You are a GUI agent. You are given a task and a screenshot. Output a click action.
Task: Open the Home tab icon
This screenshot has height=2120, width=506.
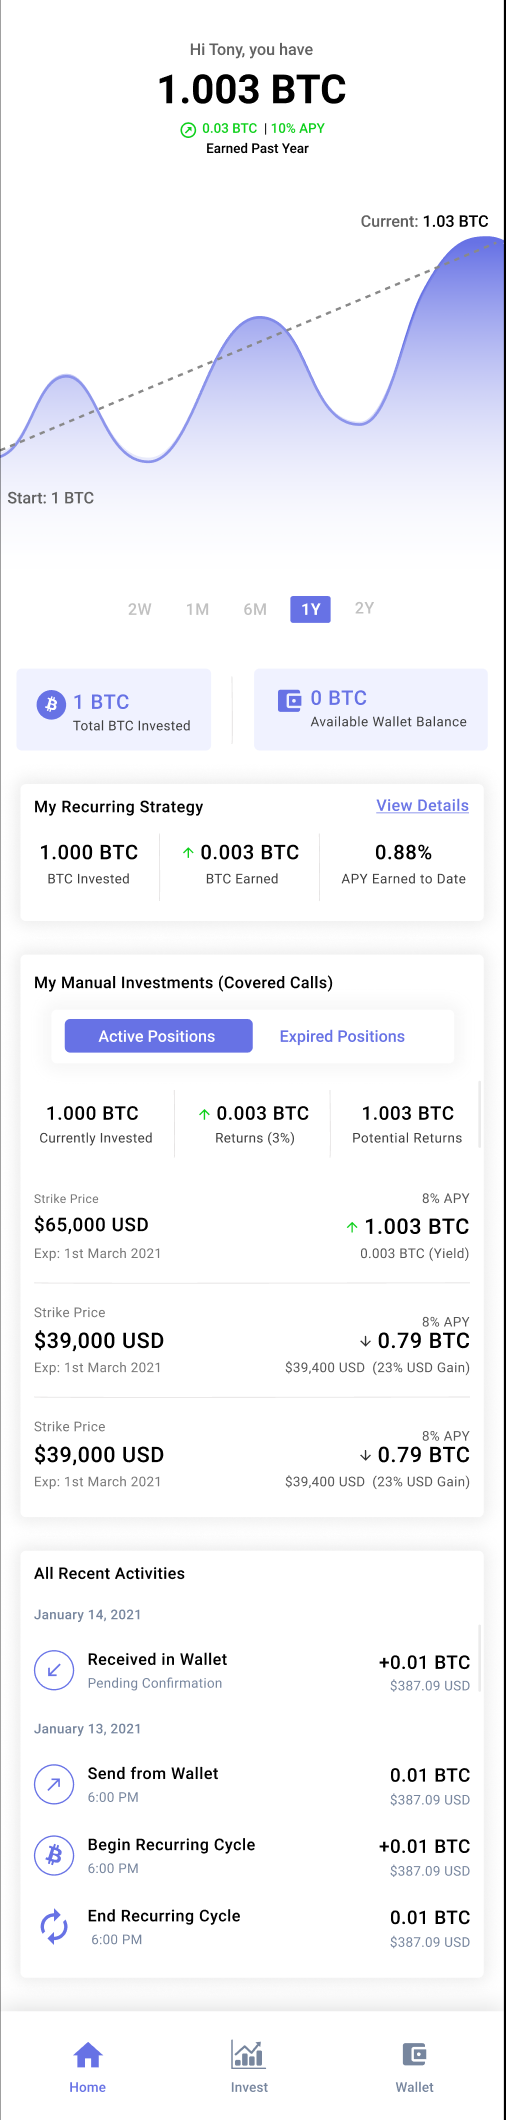(x=88, y=2054)
